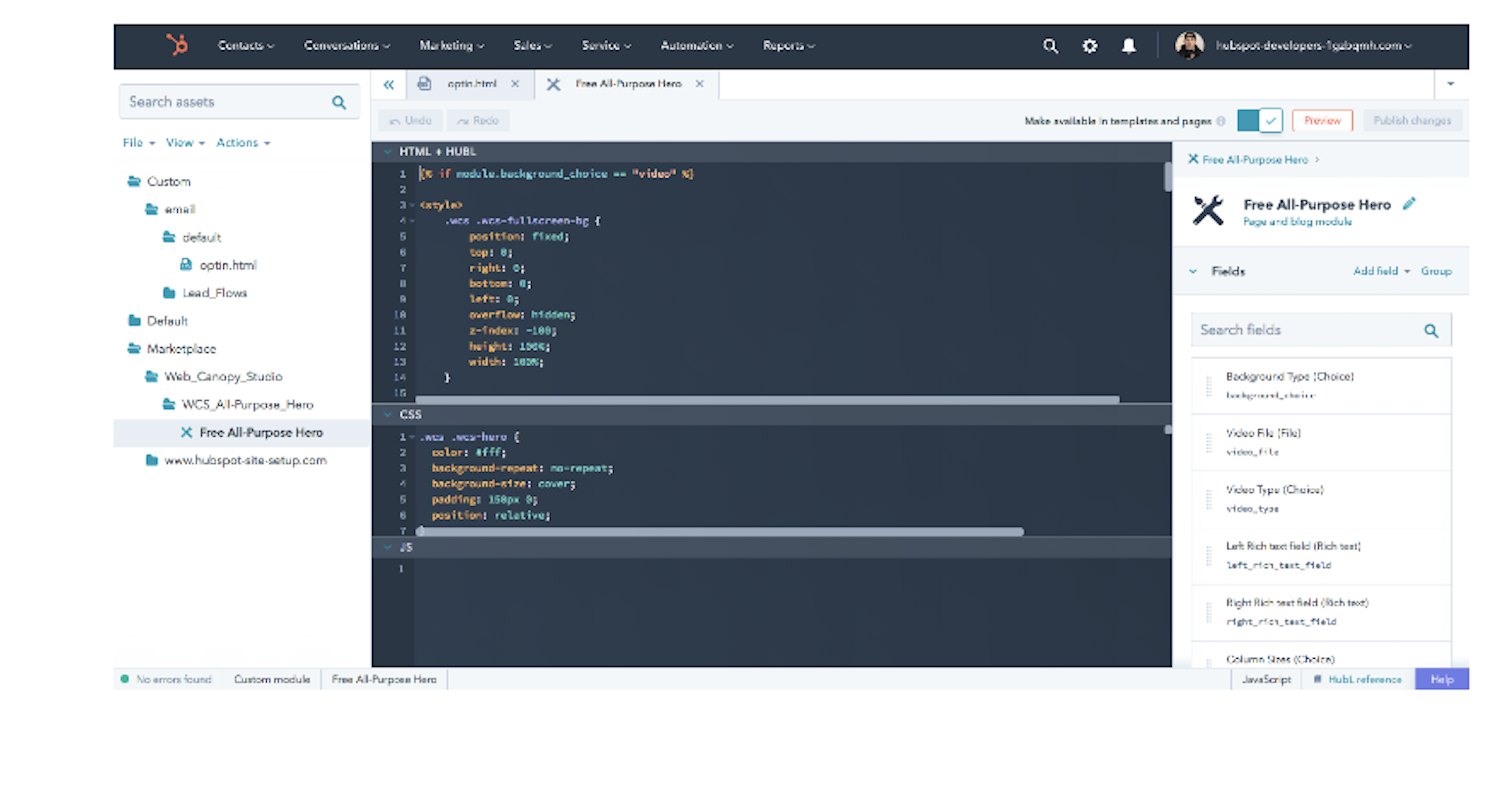The height and width of the screenshot is (798, 1512).
Task: Click the info icon beside Make available
Action: tap(1221, 121)
